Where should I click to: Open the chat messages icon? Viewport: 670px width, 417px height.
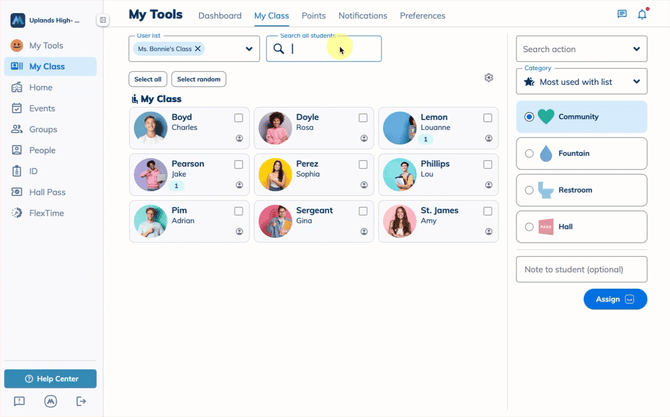[x=622, y=15]
